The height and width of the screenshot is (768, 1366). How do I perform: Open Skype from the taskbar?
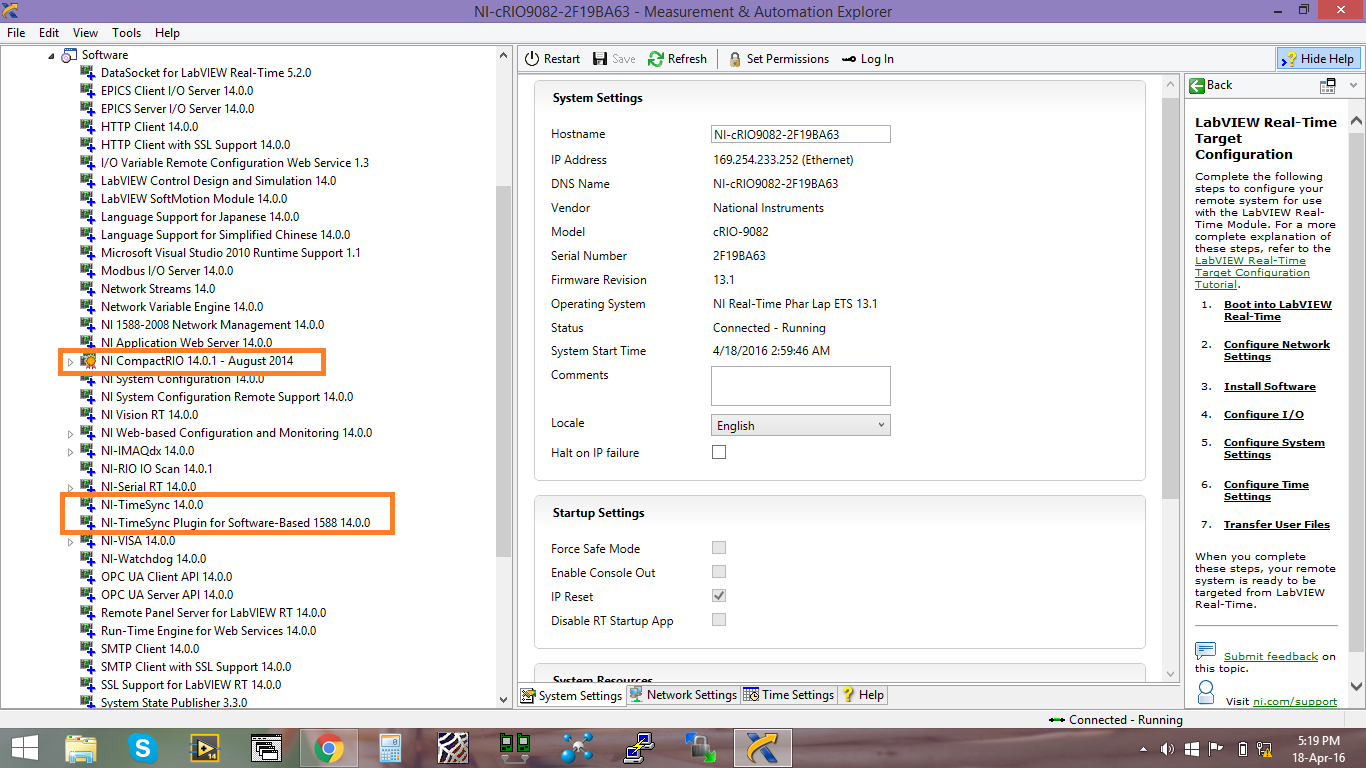pos(143,747)
